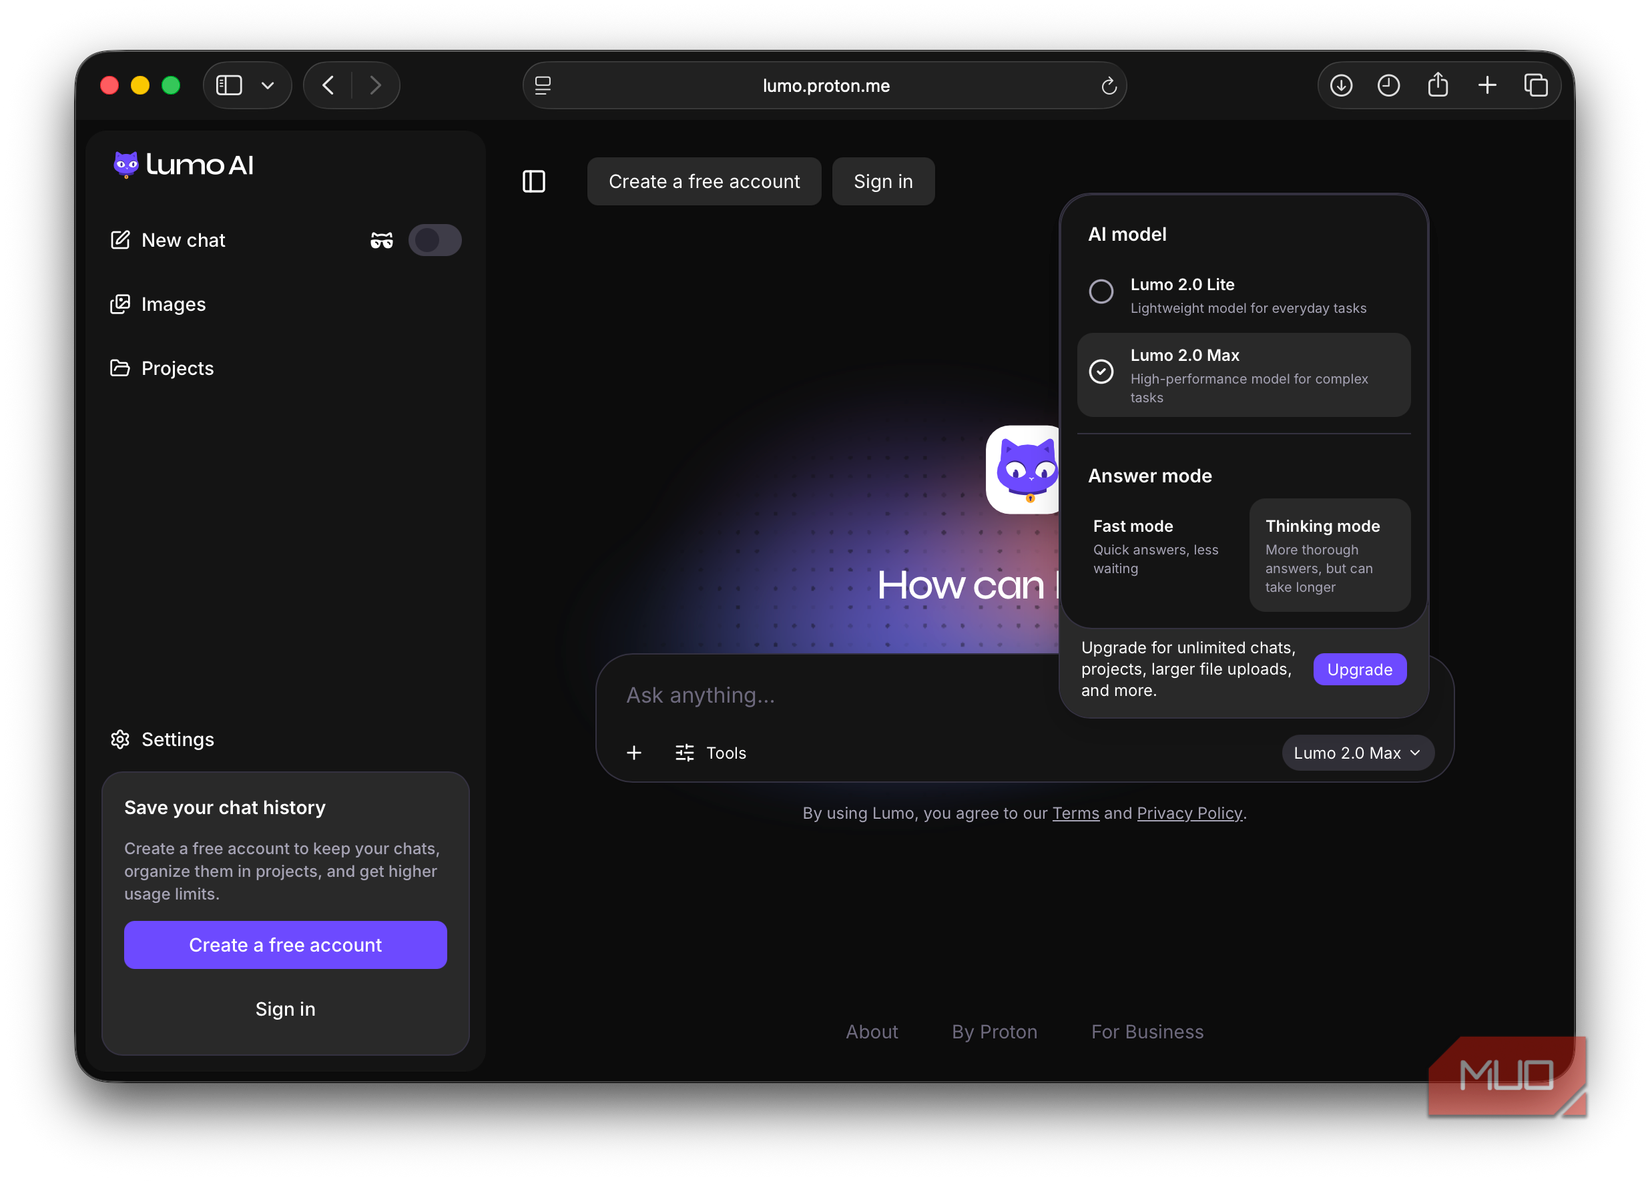Click the page reader icon in address bar
The image size is (1650, 1181).
[543, 85]
